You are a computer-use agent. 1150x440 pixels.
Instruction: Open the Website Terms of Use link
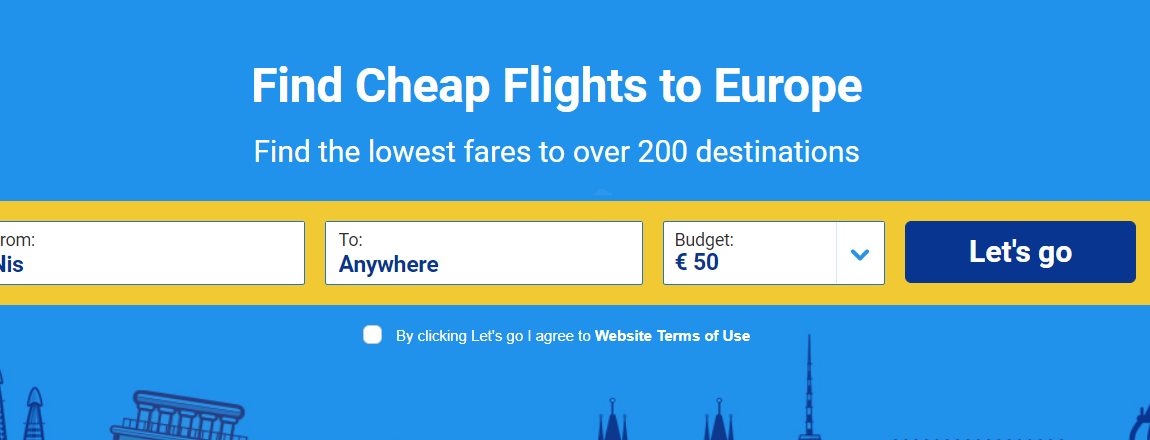pyautogui.click(x=673, y=336)
